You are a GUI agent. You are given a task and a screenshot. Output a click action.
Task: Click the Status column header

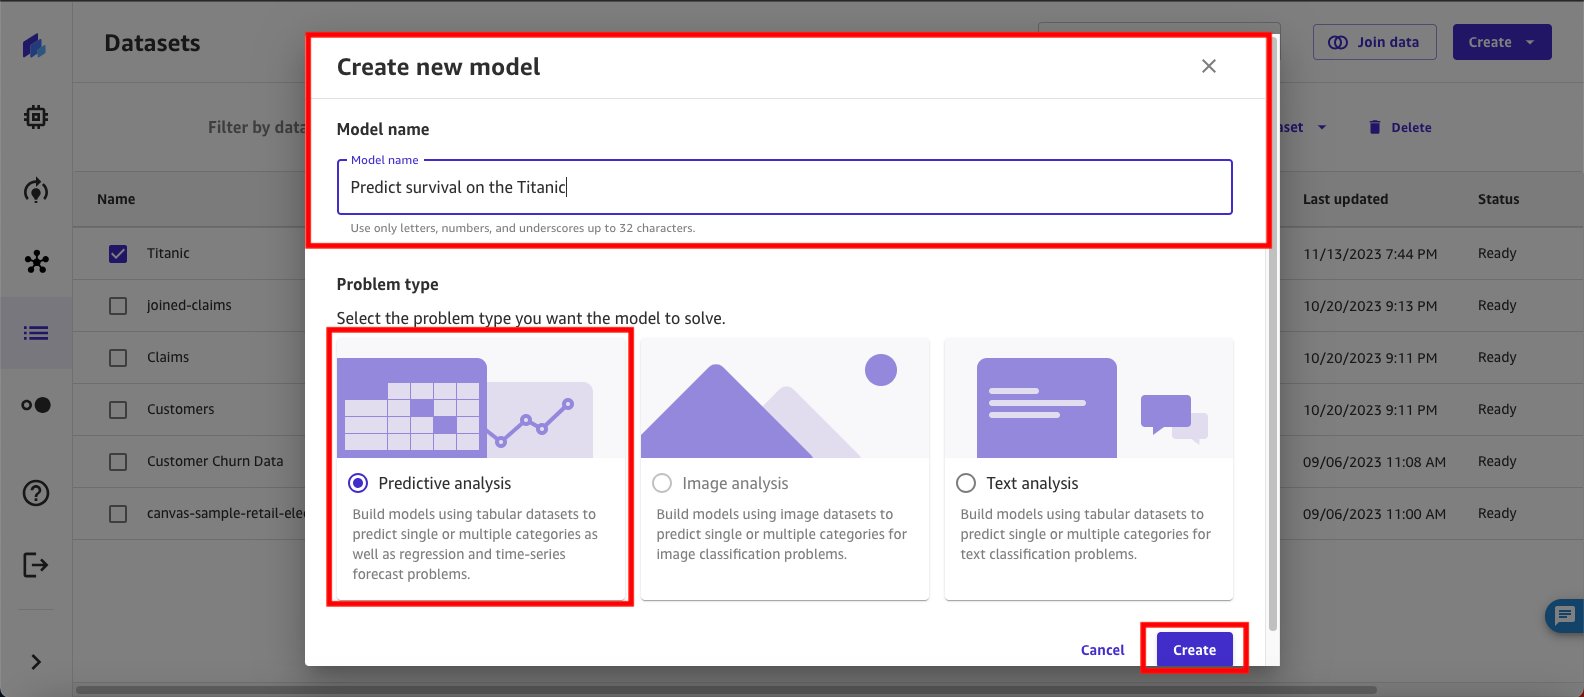(1498, 199)
